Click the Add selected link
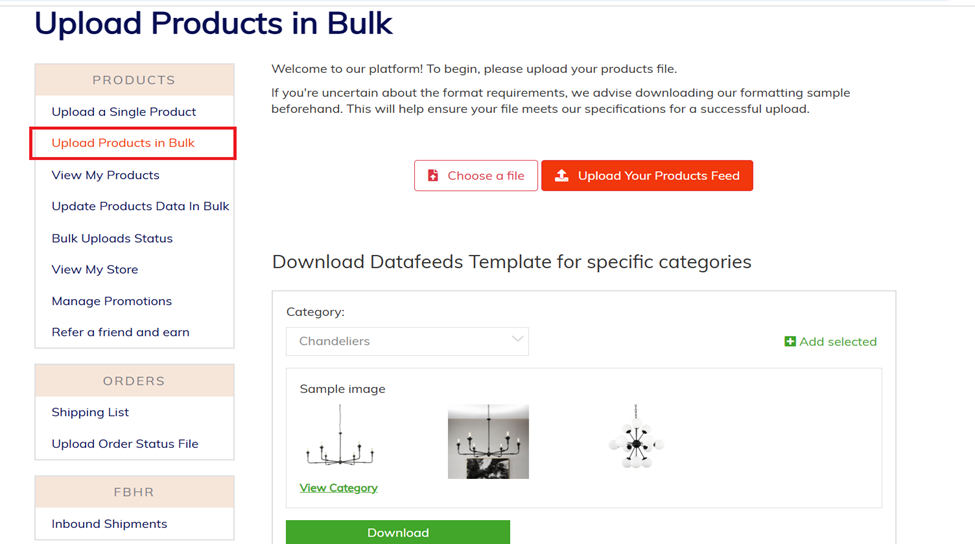Screen dimensions: 975x544 point(831,341)
